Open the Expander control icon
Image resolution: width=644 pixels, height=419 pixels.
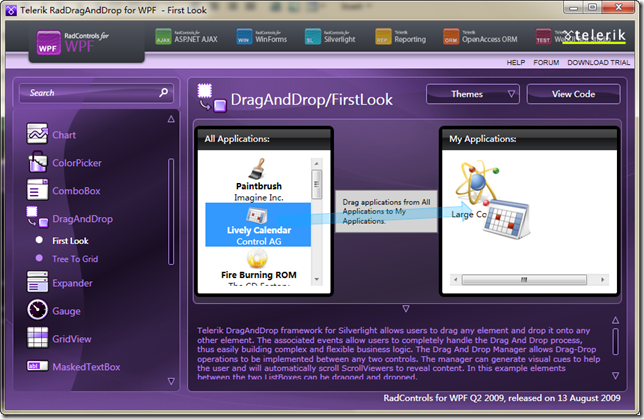click(37, 282)
